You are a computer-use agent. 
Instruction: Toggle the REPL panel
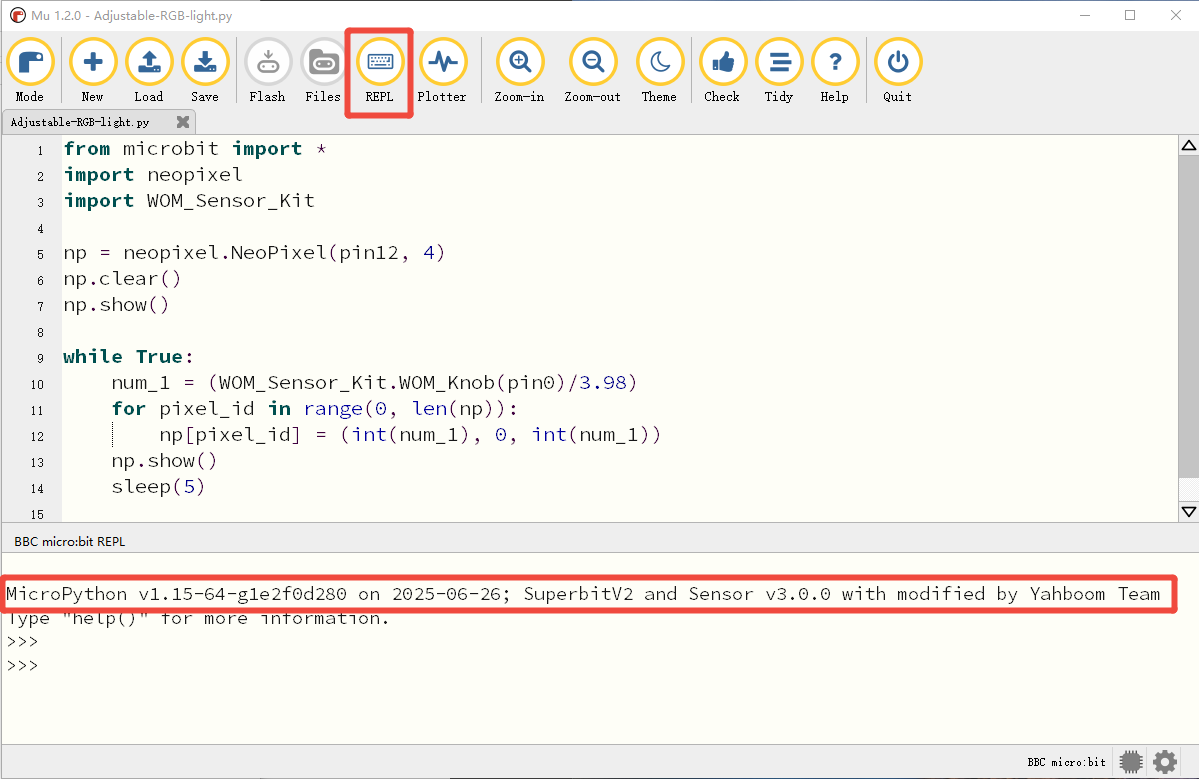tap(379, 70)
